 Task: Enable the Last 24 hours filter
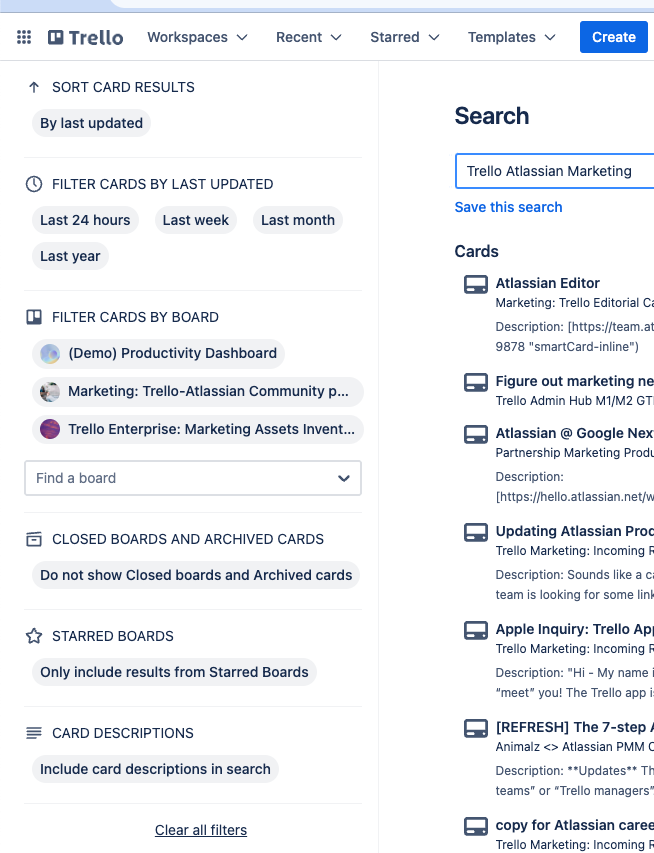(x=84, y=220)
